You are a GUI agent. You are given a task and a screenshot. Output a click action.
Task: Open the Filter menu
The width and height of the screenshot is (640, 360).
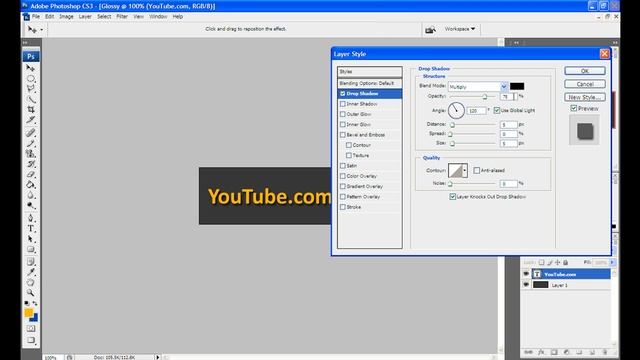[x=122, y=17]
